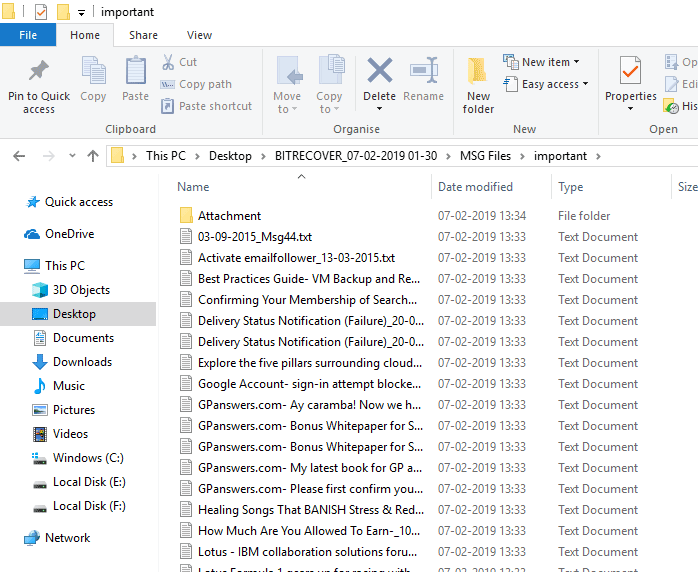The image size is (698, 572).
Task: Select Lotus - IBM collaboration solutions forum file
Action: coord(307,552)
